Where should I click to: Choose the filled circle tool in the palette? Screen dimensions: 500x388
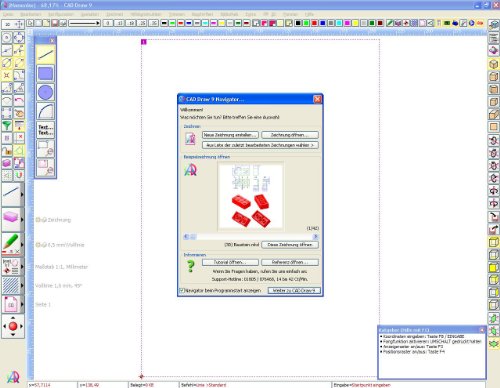45,92
